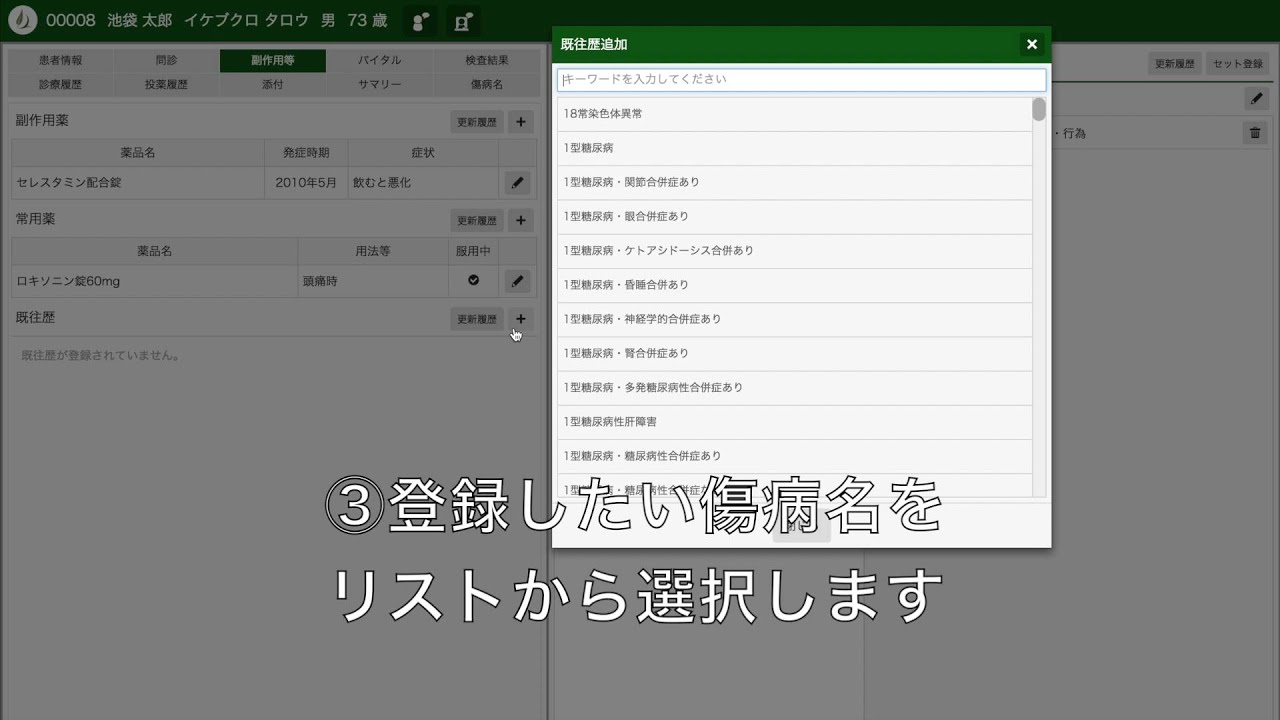Open the 患者情報 tab
Image resolution: width=1280 pixels, height=720 pixels.
click(x=61, y=61)
